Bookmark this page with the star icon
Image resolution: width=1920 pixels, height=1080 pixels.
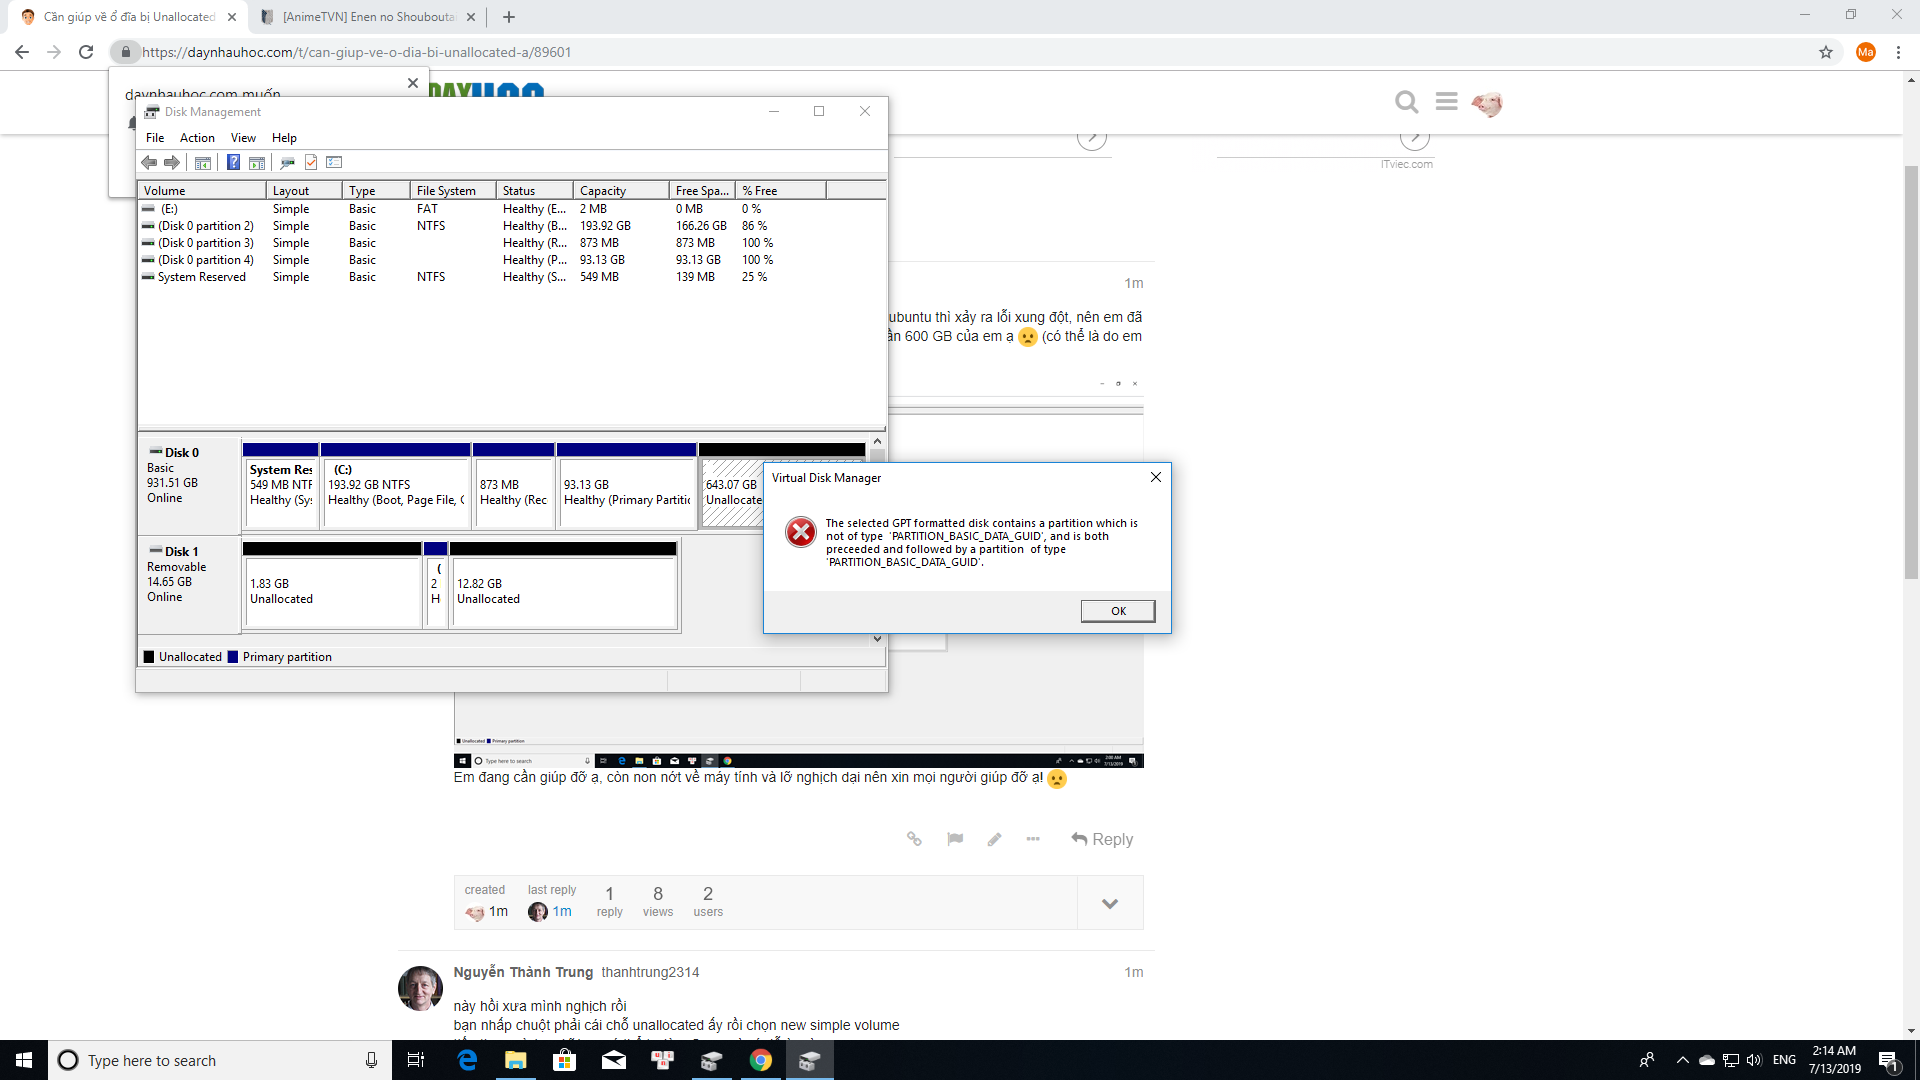[x=1826, y=52]
